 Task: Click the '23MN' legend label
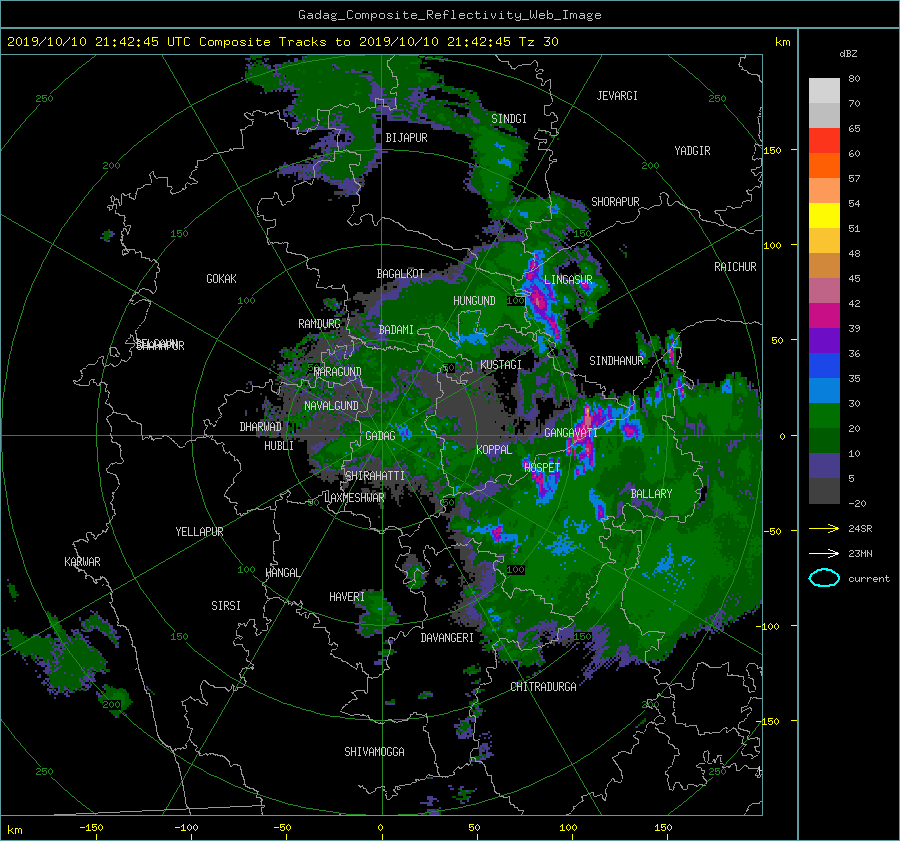pyautogui.click(x=860, y=553)
